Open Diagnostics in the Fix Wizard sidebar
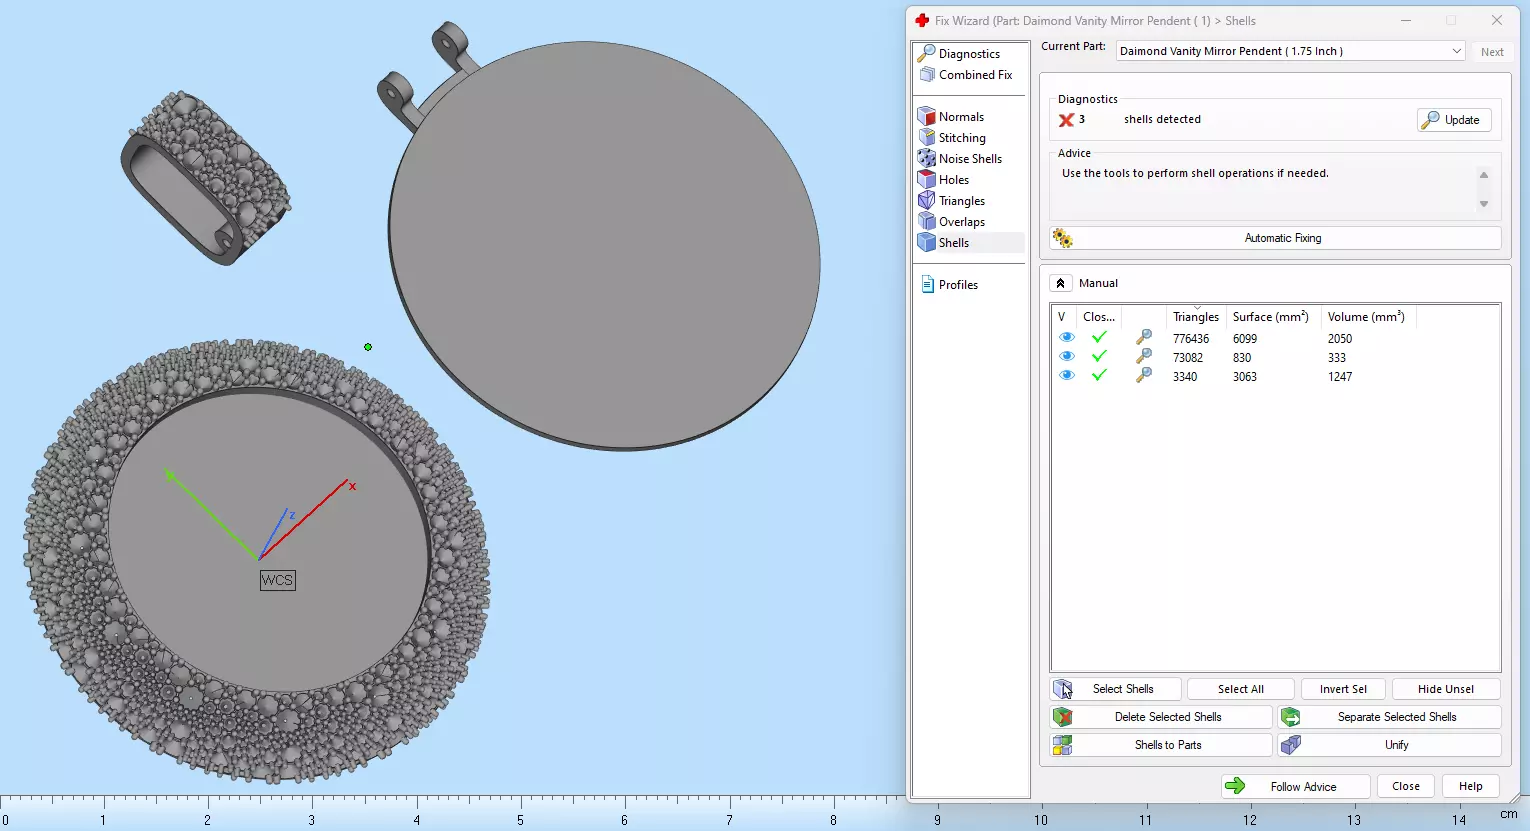The image size is (1530, 831). click(969, 54)
